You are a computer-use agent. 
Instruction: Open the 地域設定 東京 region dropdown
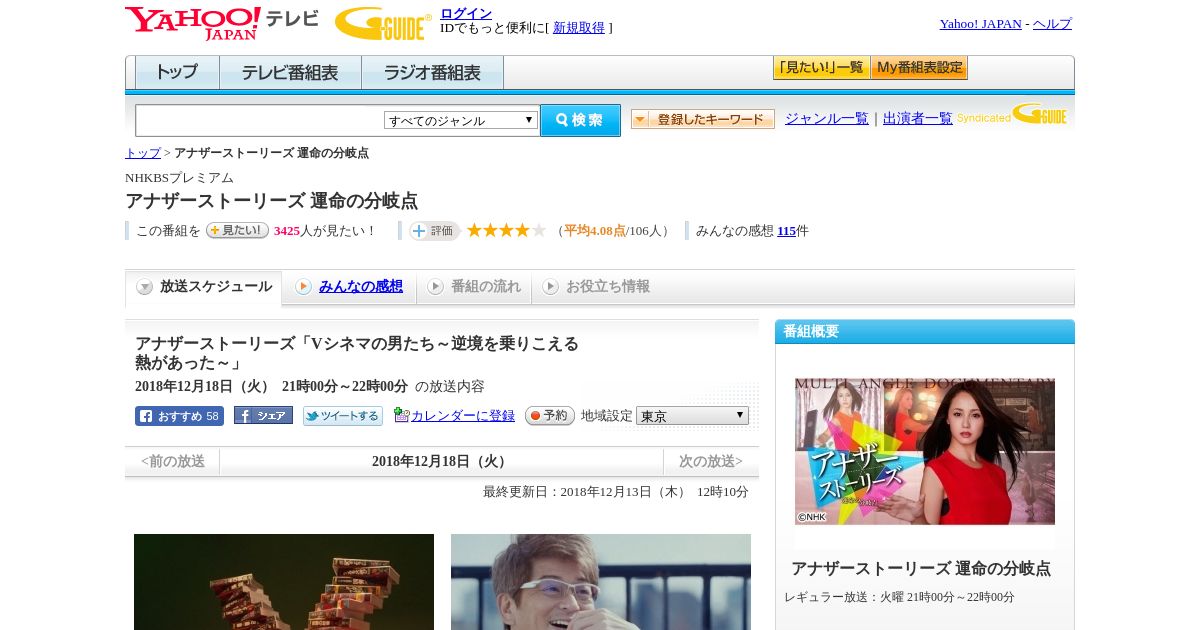click(x=692, y=415)
